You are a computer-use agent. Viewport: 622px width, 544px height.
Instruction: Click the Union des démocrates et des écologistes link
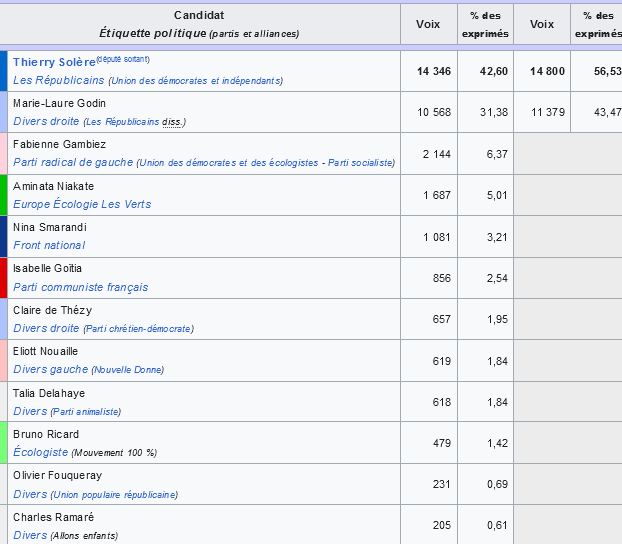tap(229, 163)
